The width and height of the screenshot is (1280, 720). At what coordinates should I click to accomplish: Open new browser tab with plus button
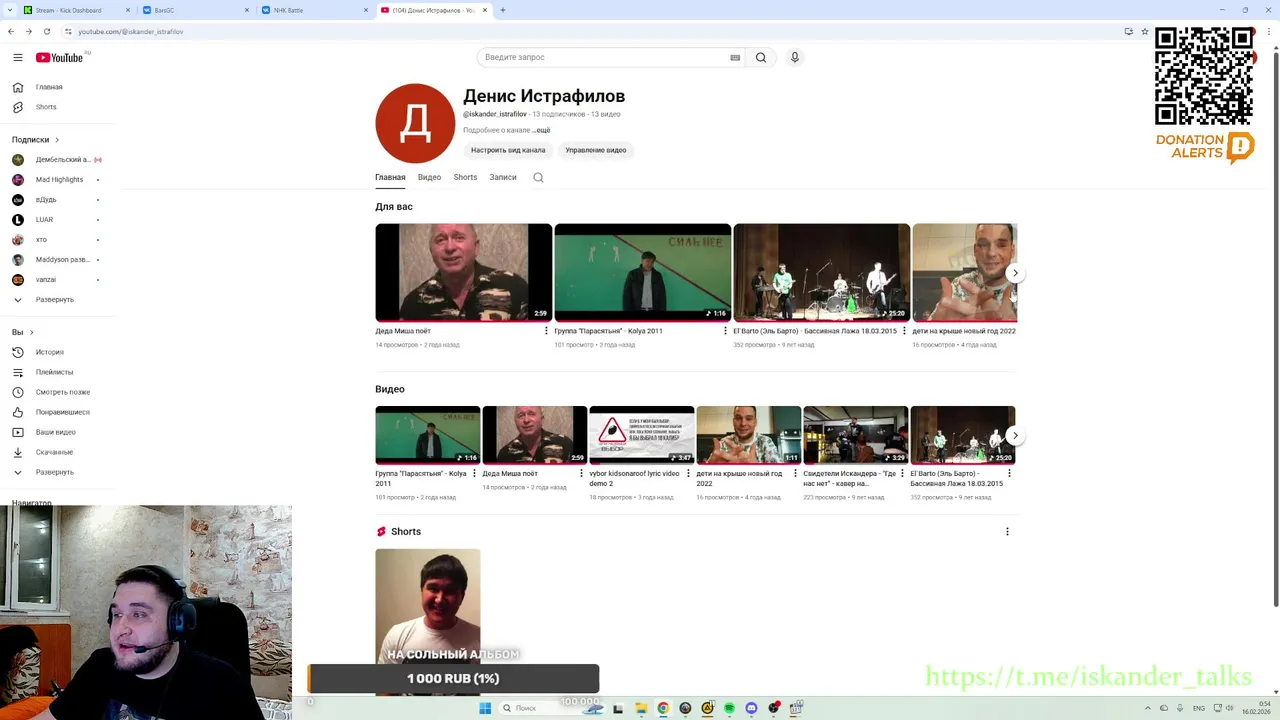coord(503,10)
